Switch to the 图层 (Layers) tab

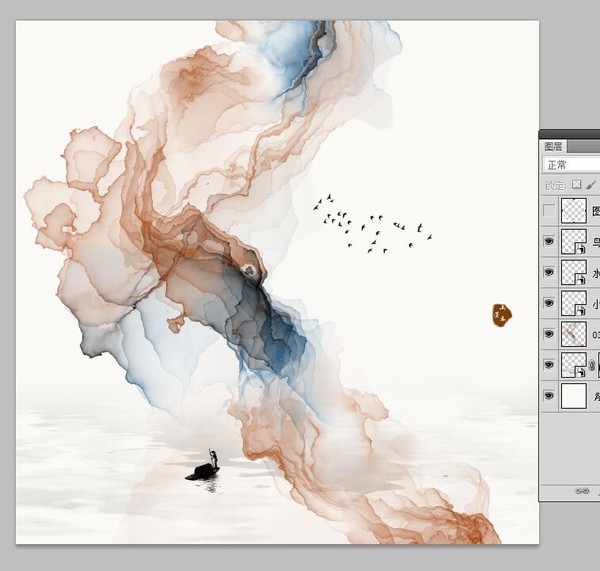point(553,147)
